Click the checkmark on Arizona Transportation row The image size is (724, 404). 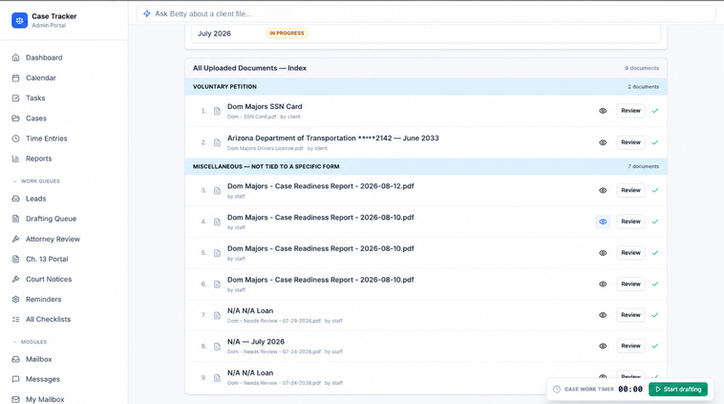coord(655,143)
